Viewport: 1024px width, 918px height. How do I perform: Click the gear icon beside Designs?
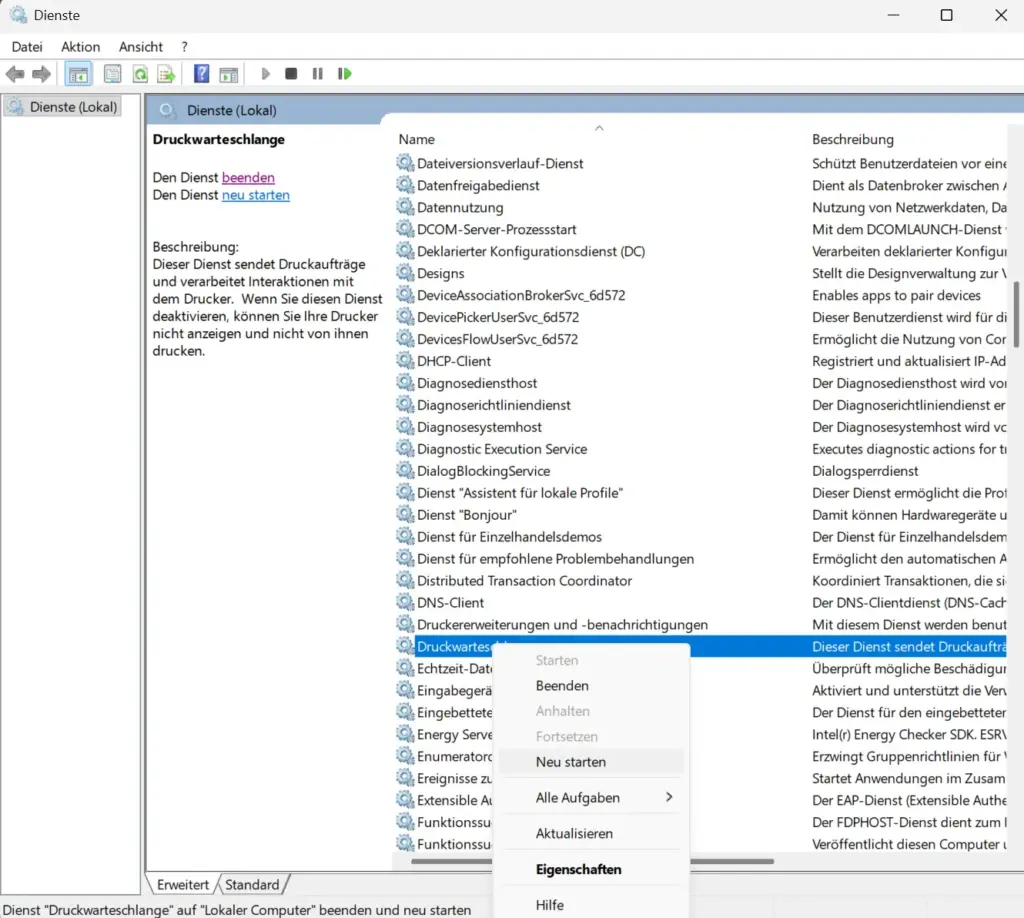tap(406, 273)
